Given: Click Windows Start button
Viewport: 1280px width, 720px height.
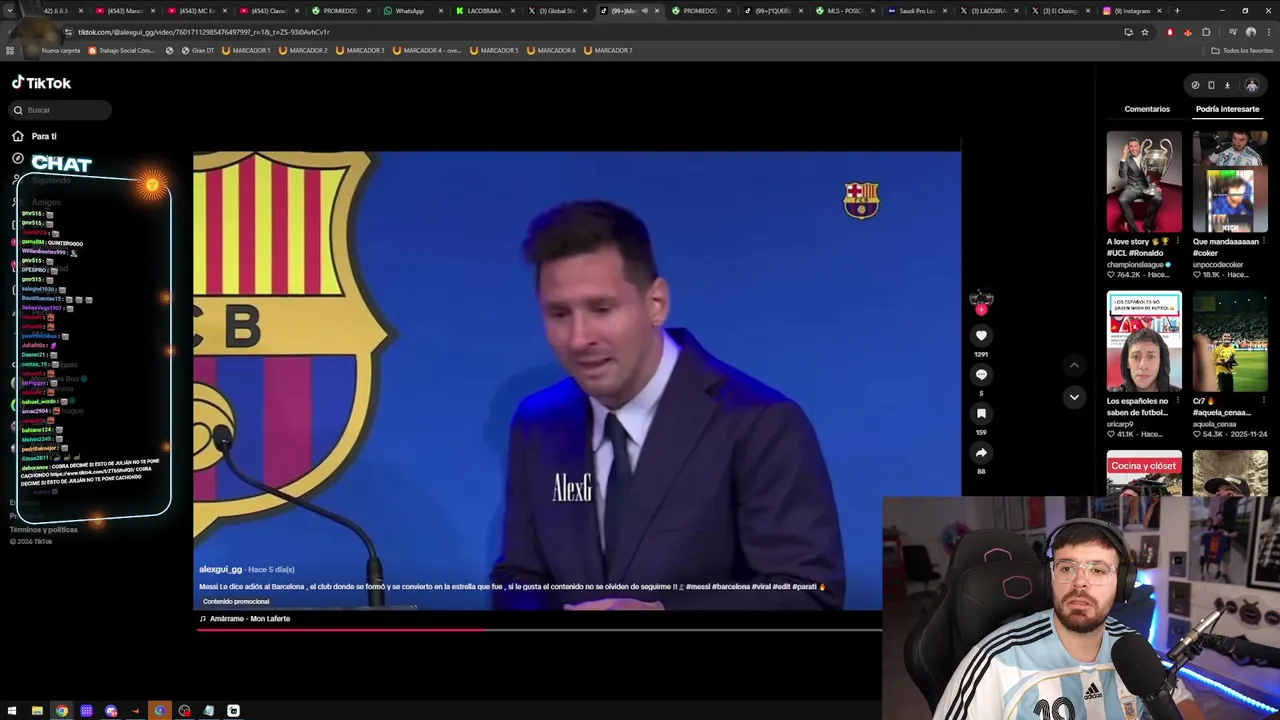Looking at the screenshot, I should (12, 711).
